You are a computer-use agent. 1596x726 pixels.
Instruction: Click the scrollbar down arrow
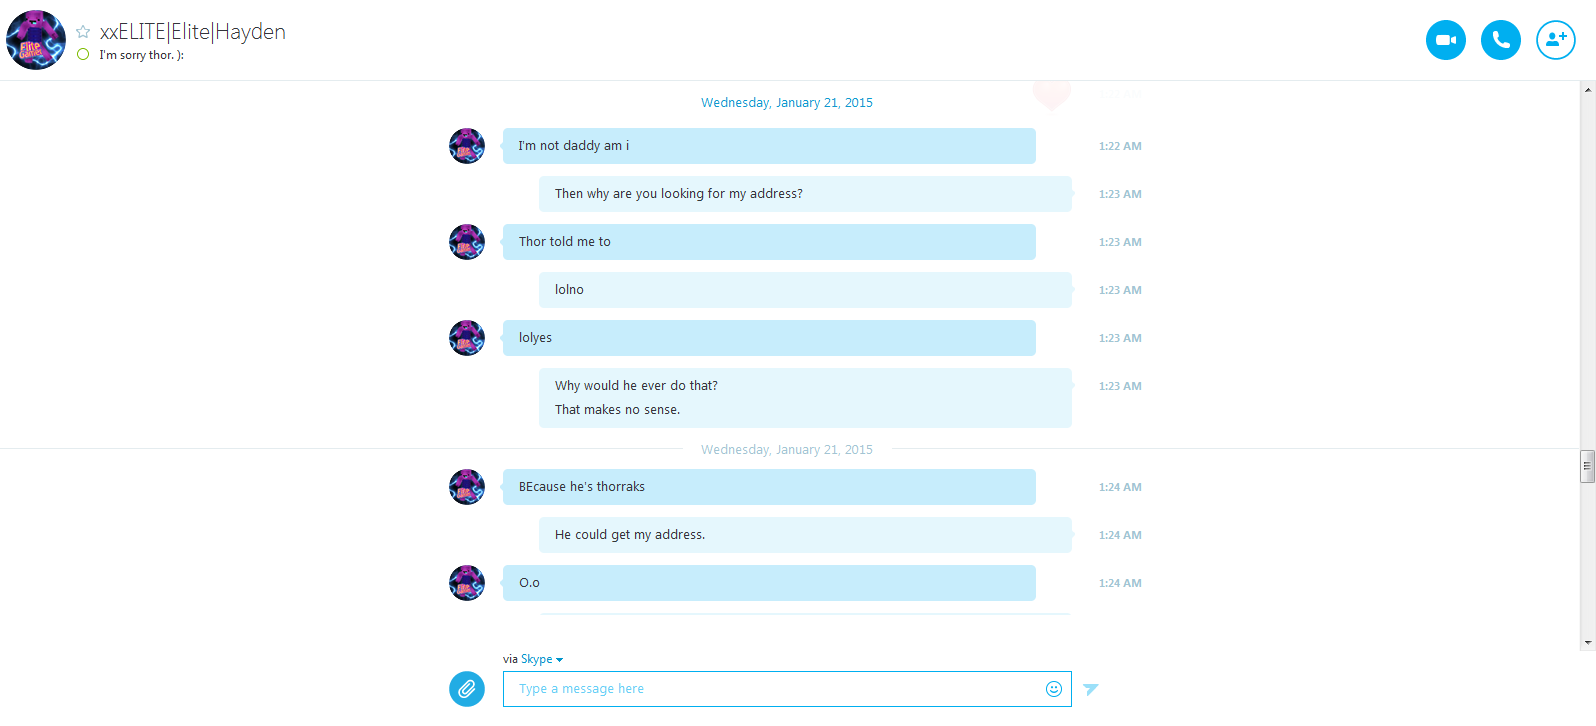1587,643
